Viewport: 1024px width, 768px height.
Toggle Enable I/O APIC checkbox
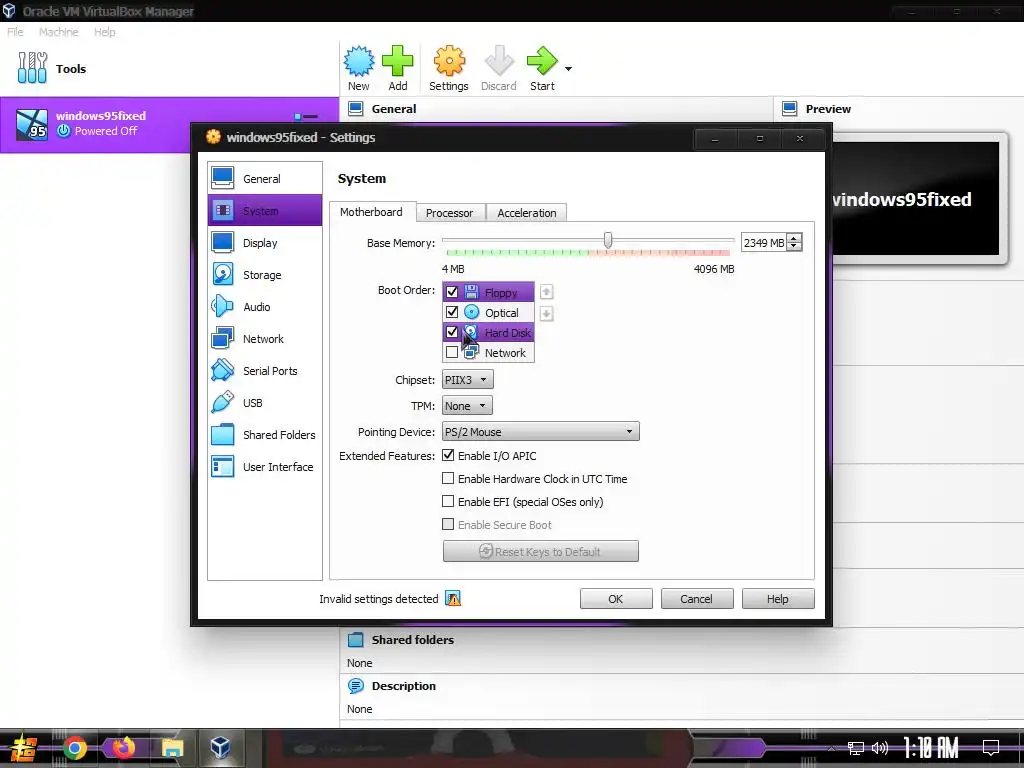click(x=448, y=455)
